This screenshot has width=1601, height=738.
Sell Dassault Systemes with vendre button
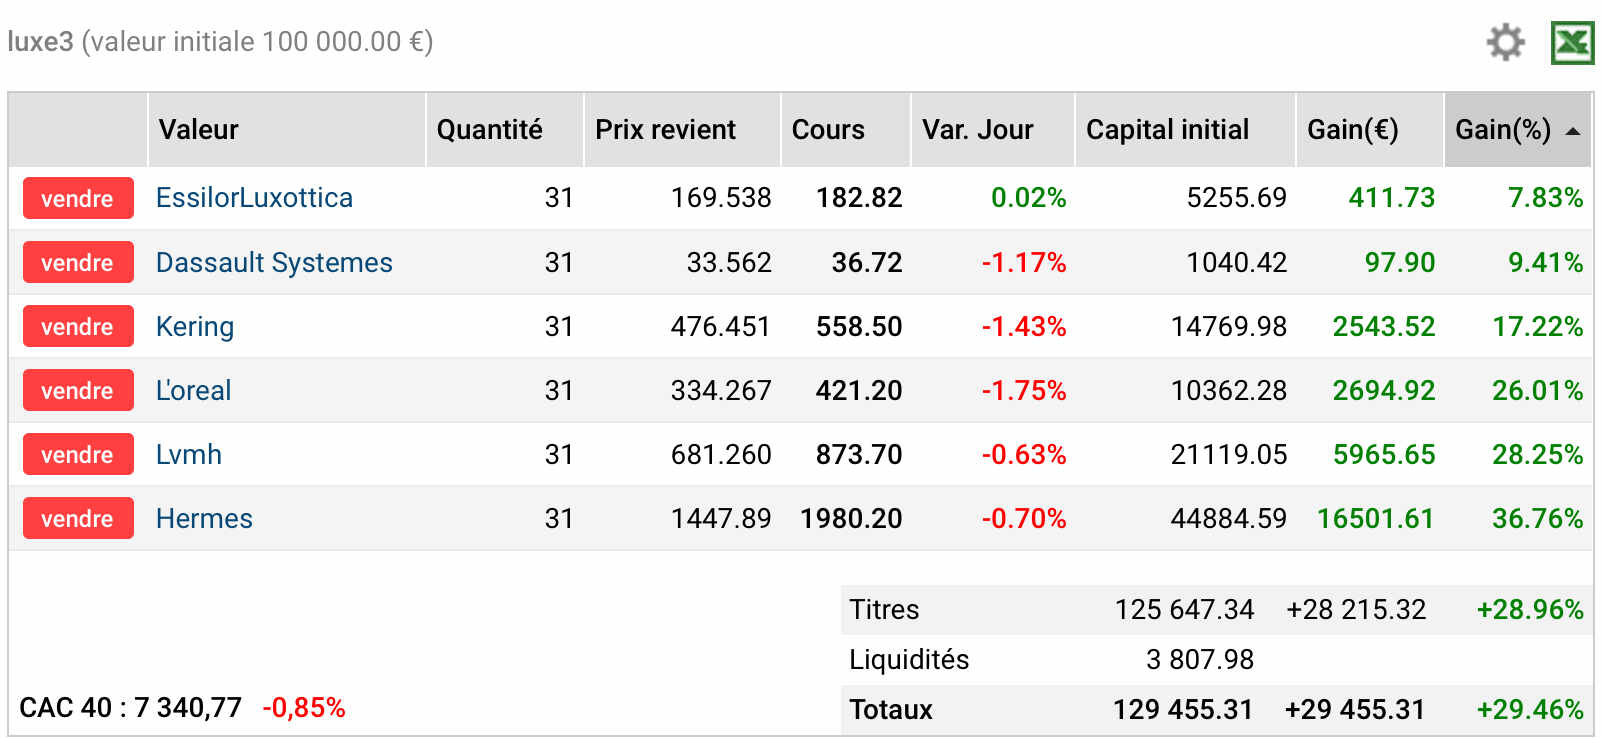pos(78,262)
